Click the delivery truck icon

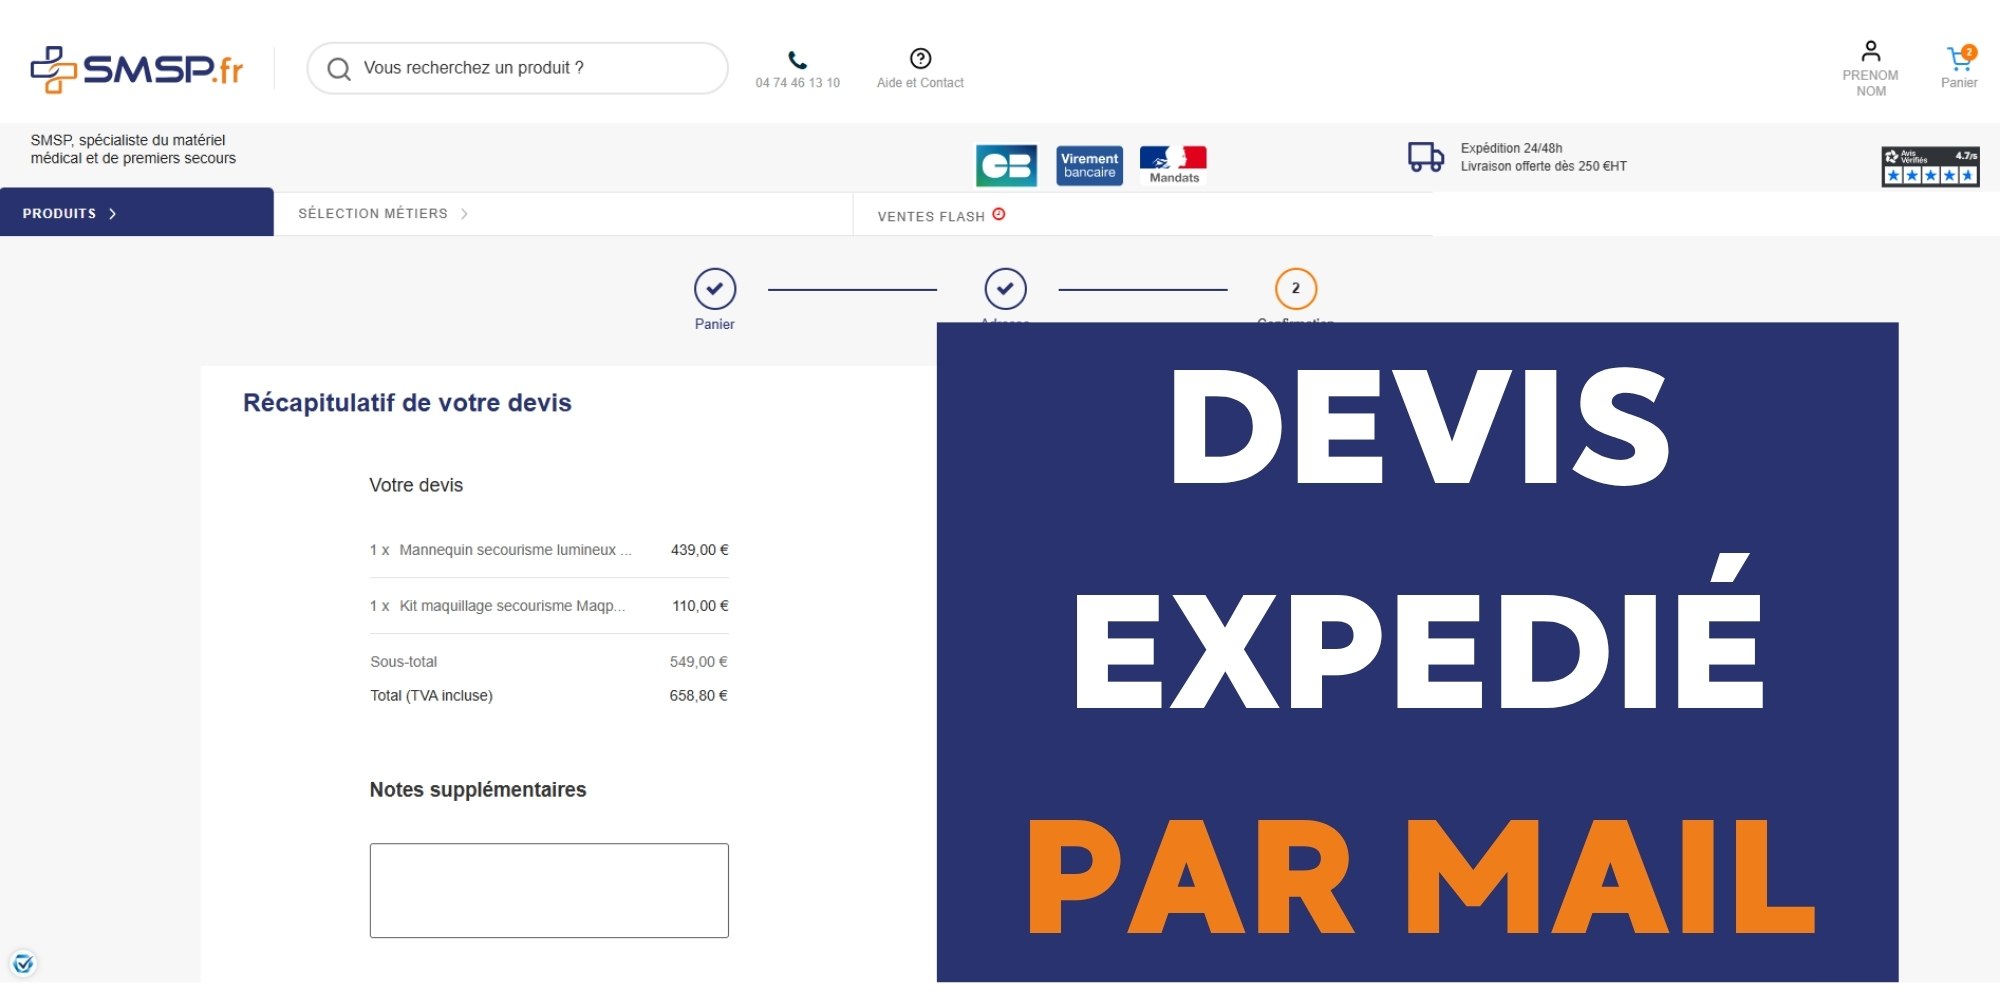click(x=1425, y=157)
